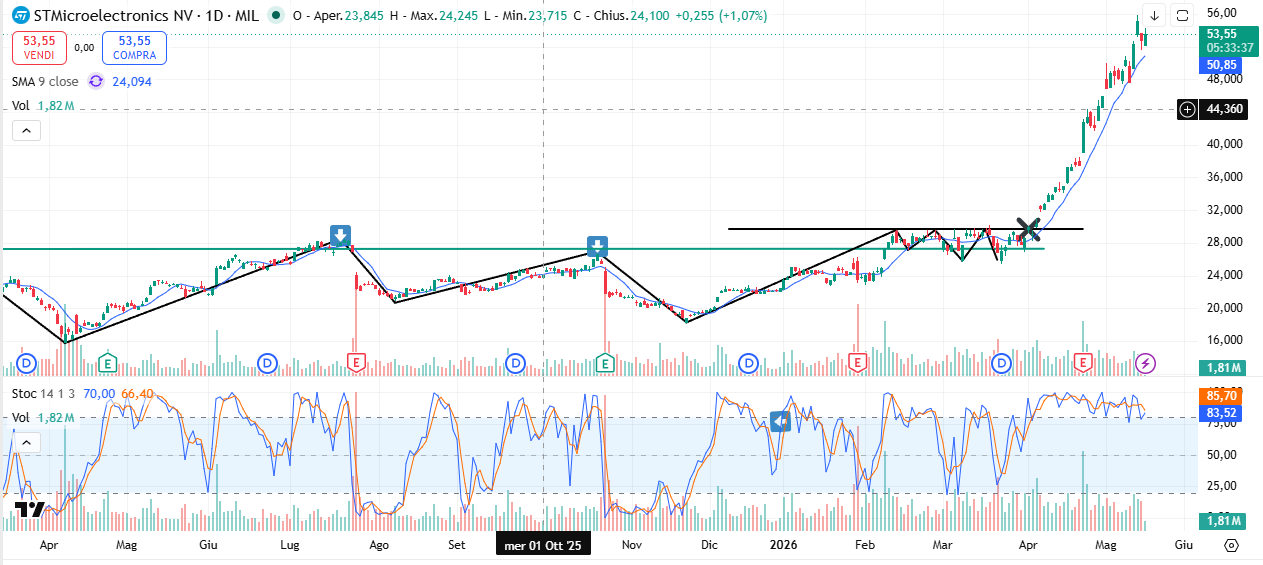Click the blue left-arrow marker in the Stoc pane
The height and width of the screenshot is (565, 1263).
pyautogui.click(x=781, y=422)
